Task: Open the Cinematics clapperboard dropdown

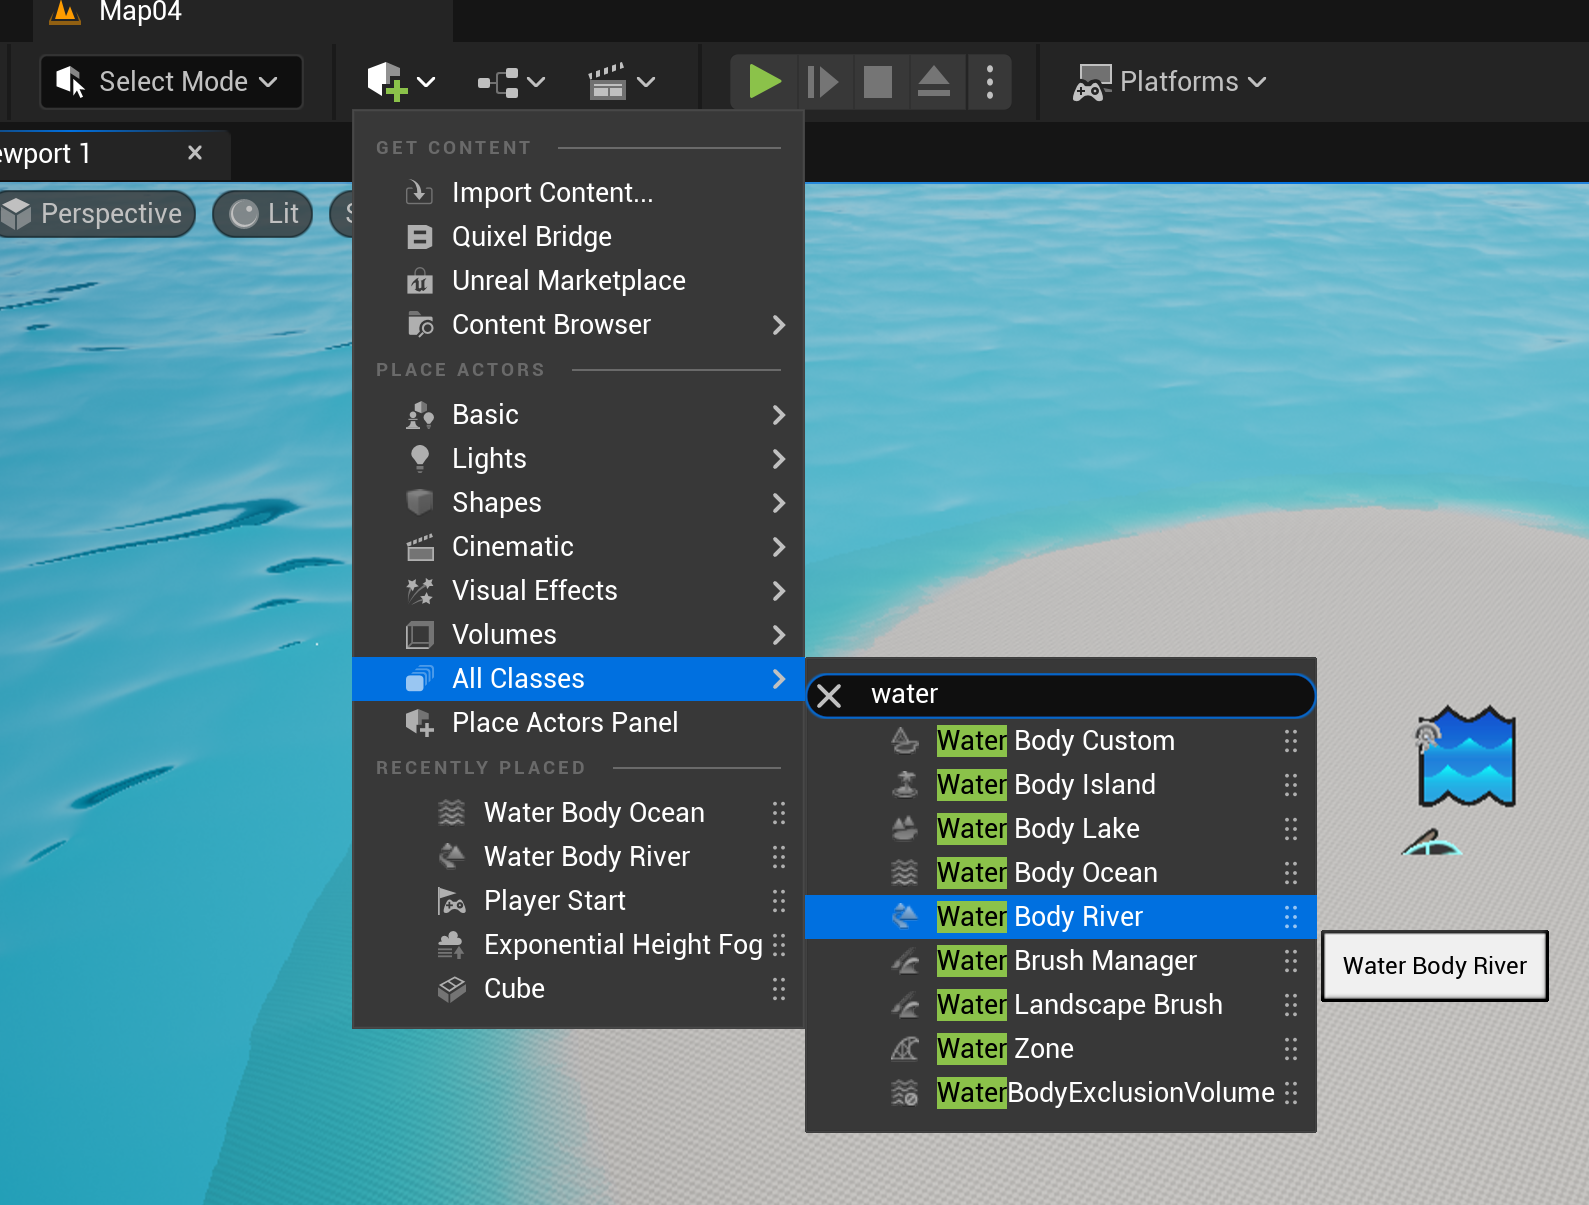Action: (x=621, y=82)
